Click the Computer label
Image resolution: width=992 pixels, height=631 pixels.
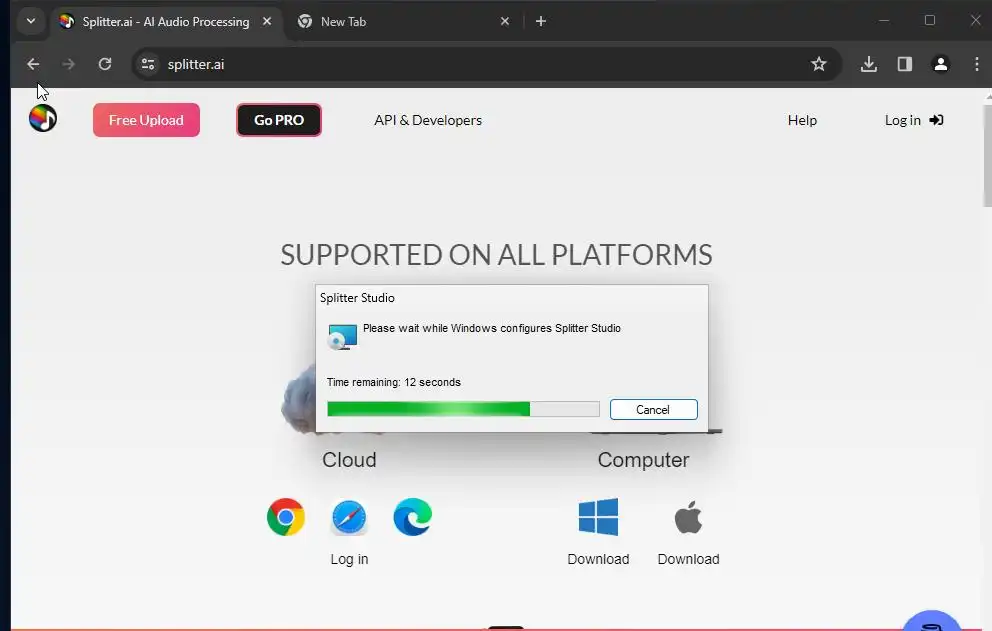click(643, 459)
